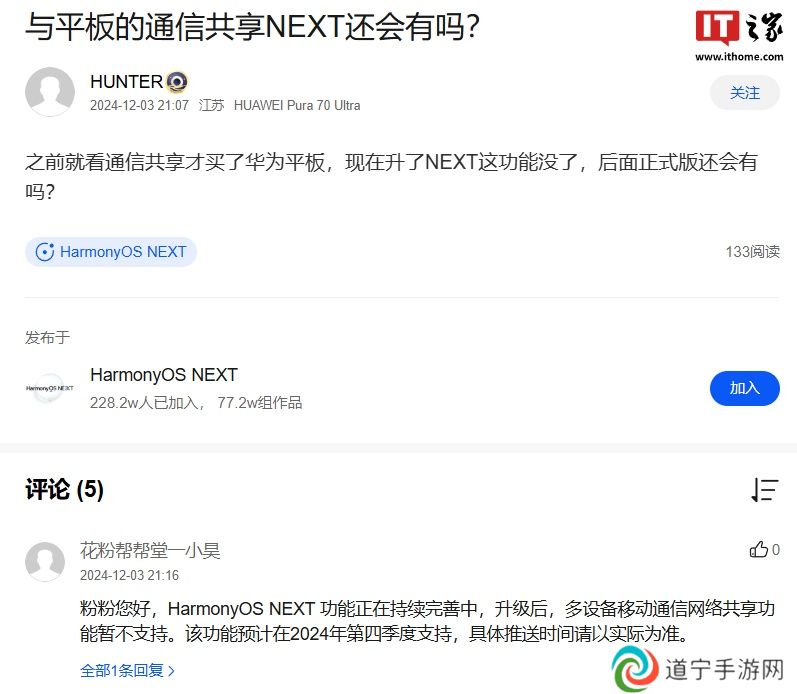The height and width of the screenshot is (694, 797).
Task: Open username link 花粉帮帮堂一小昊
Action: (150, 551)
